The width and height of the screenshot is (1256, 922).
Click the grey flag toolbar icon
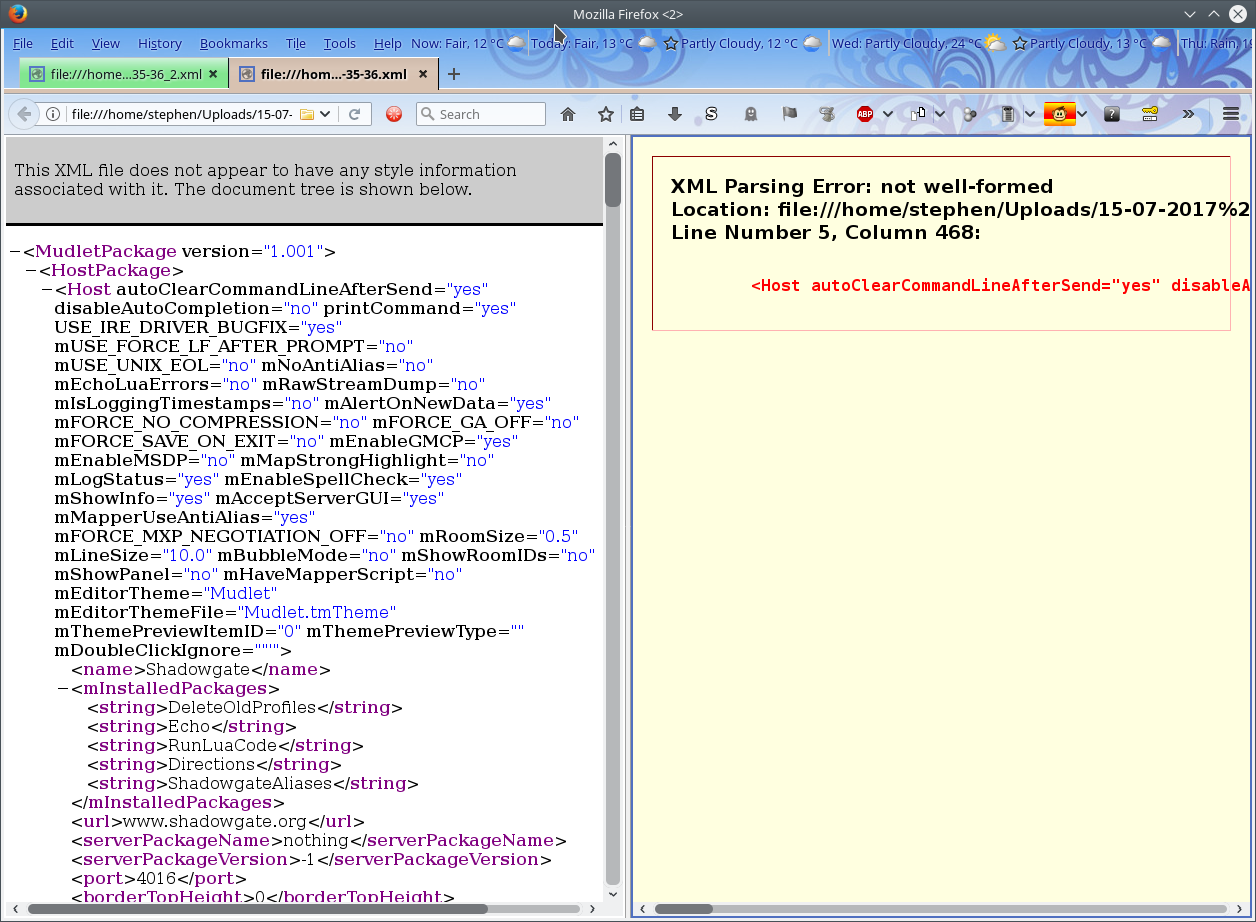(789, 114)
